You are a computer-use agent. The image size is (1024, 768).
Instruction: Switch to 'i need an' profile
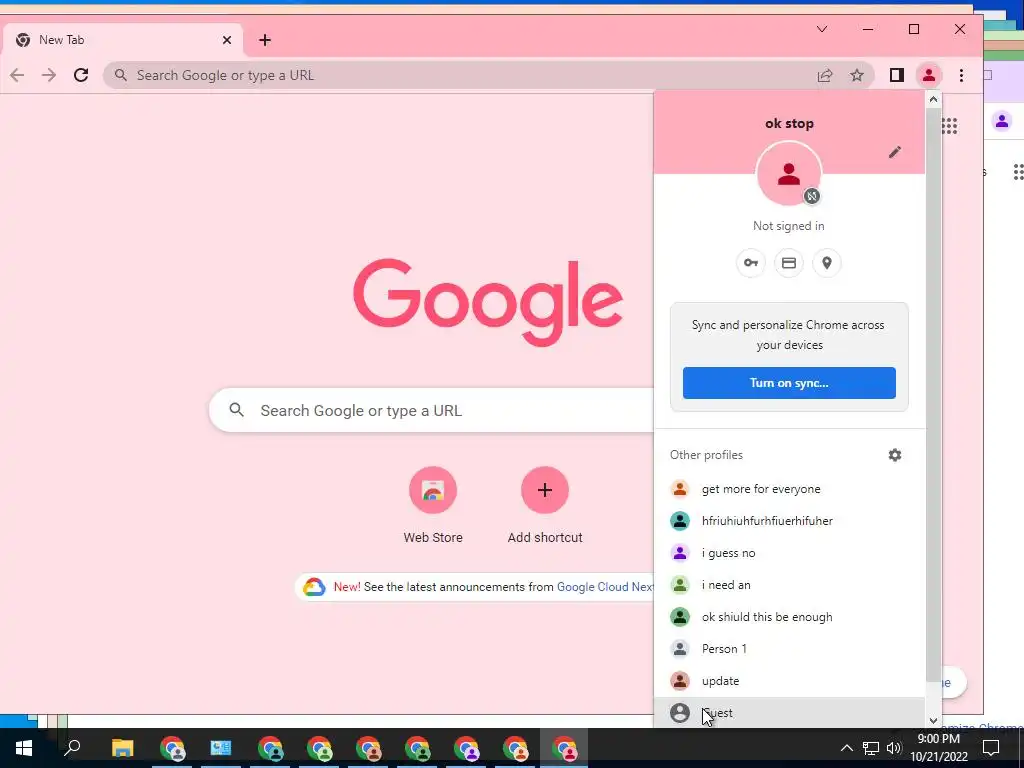pos(789,585)
